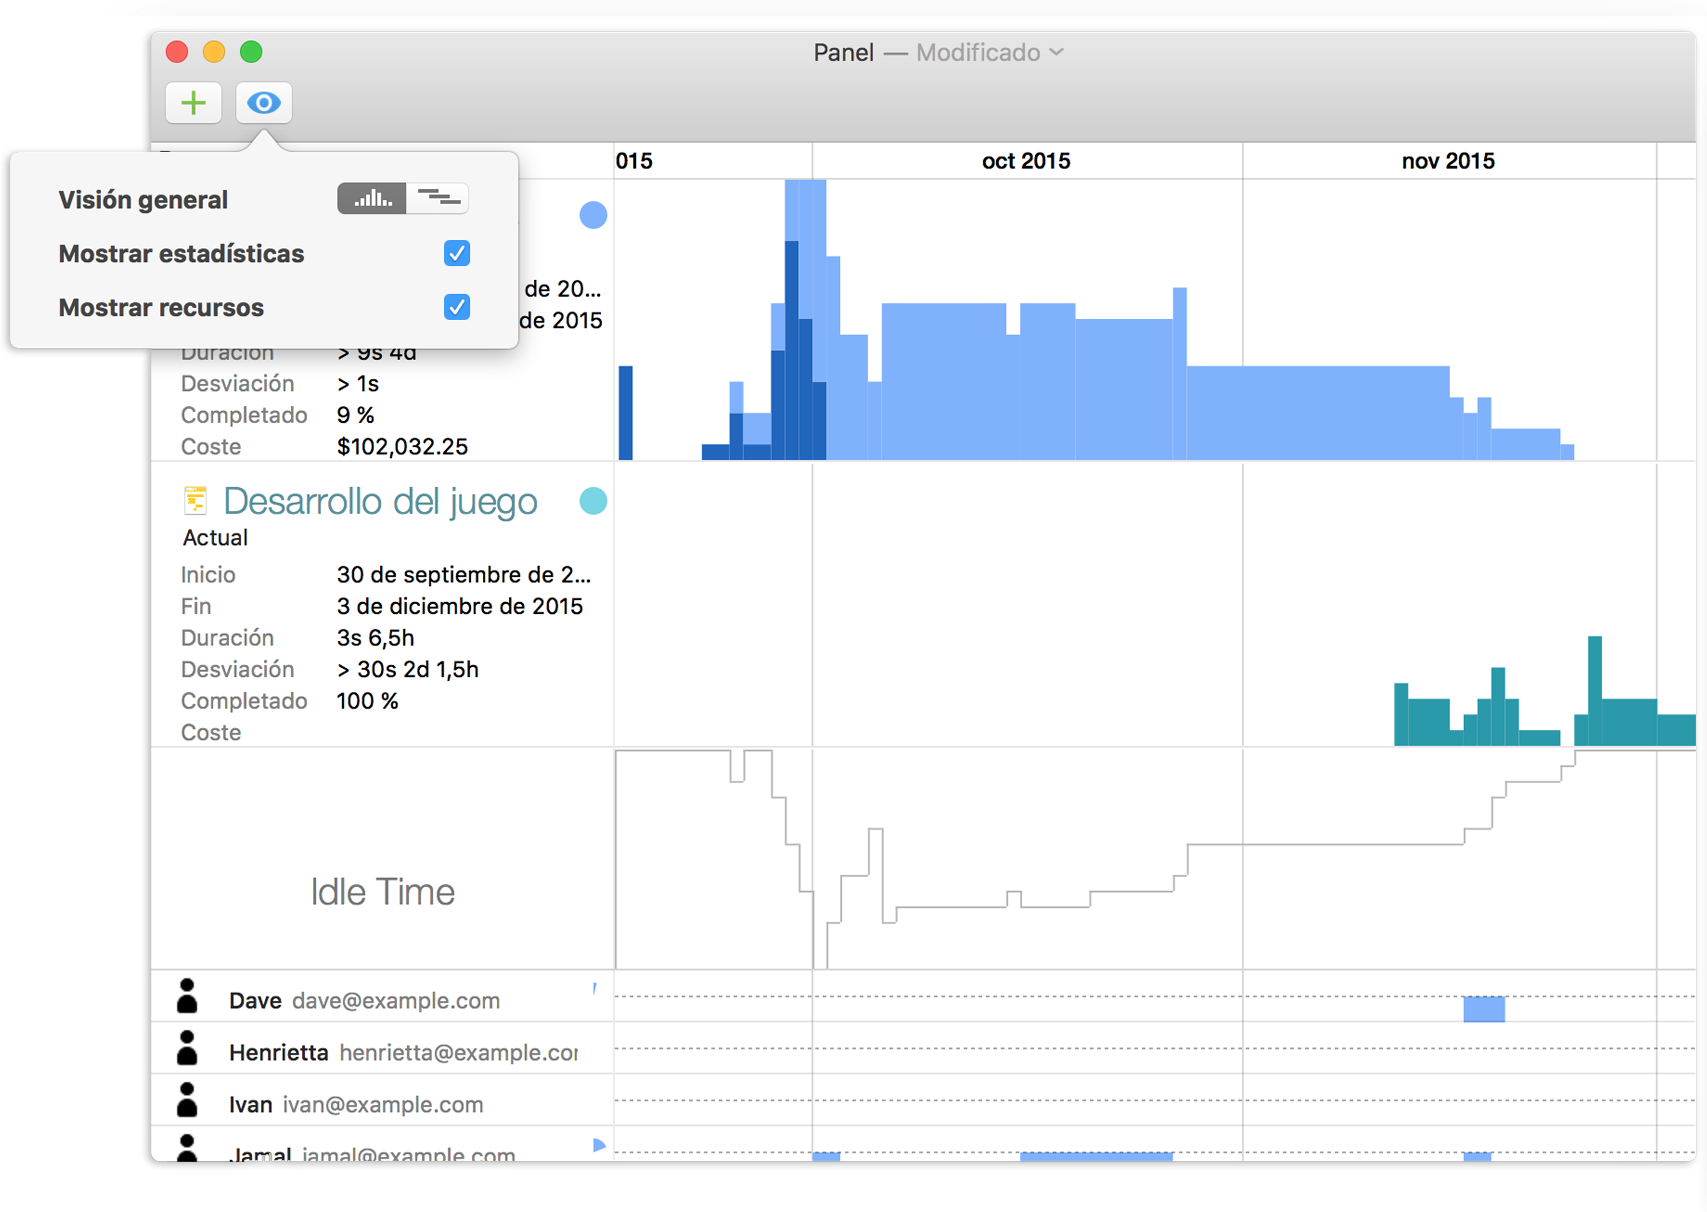
Task: Click the Desarrollo del juego document icon
Action: [195, 500]
